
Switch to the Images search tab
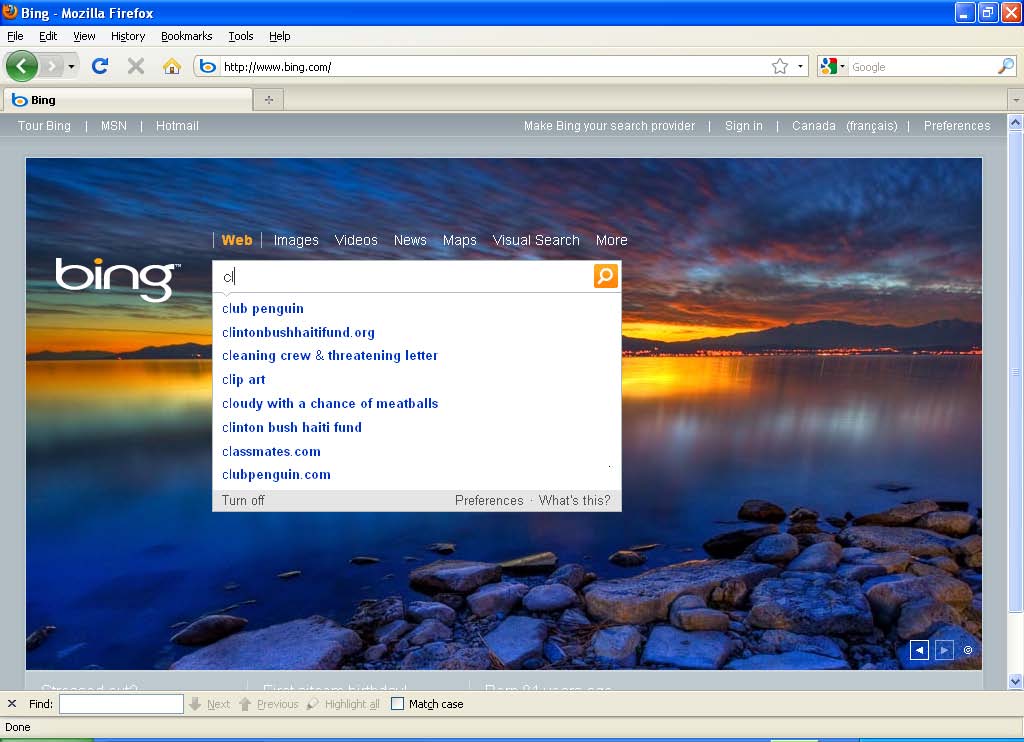coord(296,240)
